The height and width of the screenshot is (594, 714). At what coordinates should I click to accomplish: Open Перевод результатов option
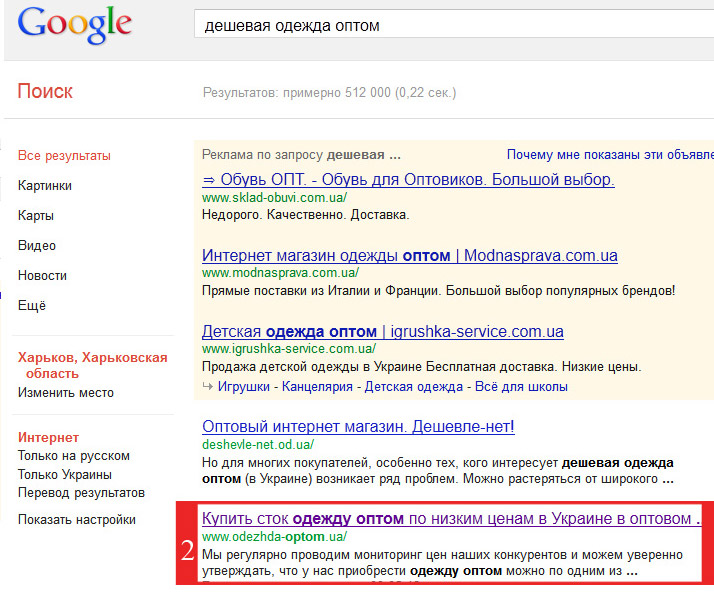(81, 492)
